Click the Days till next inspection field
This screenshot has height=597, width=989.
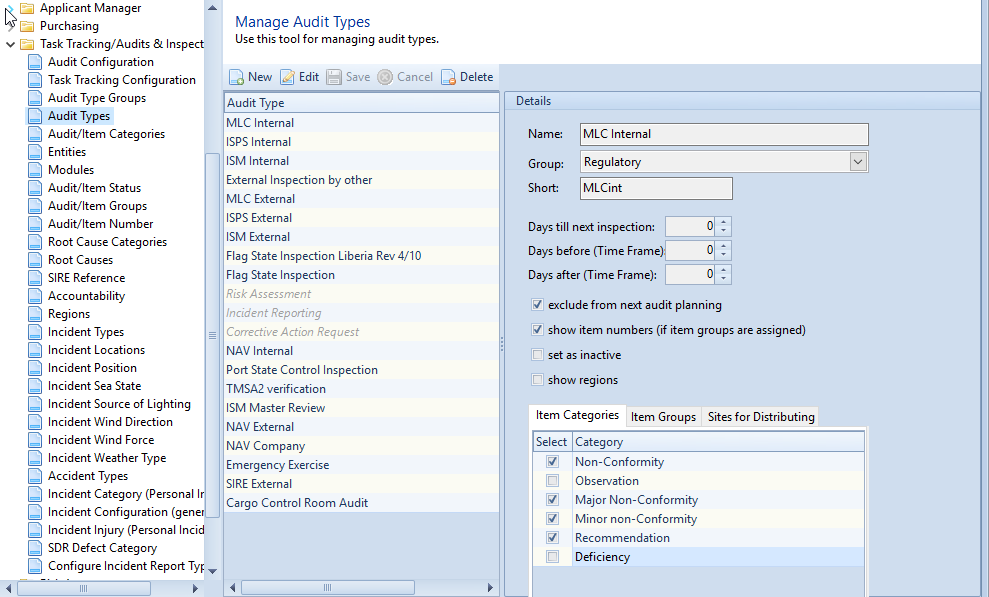690,226
